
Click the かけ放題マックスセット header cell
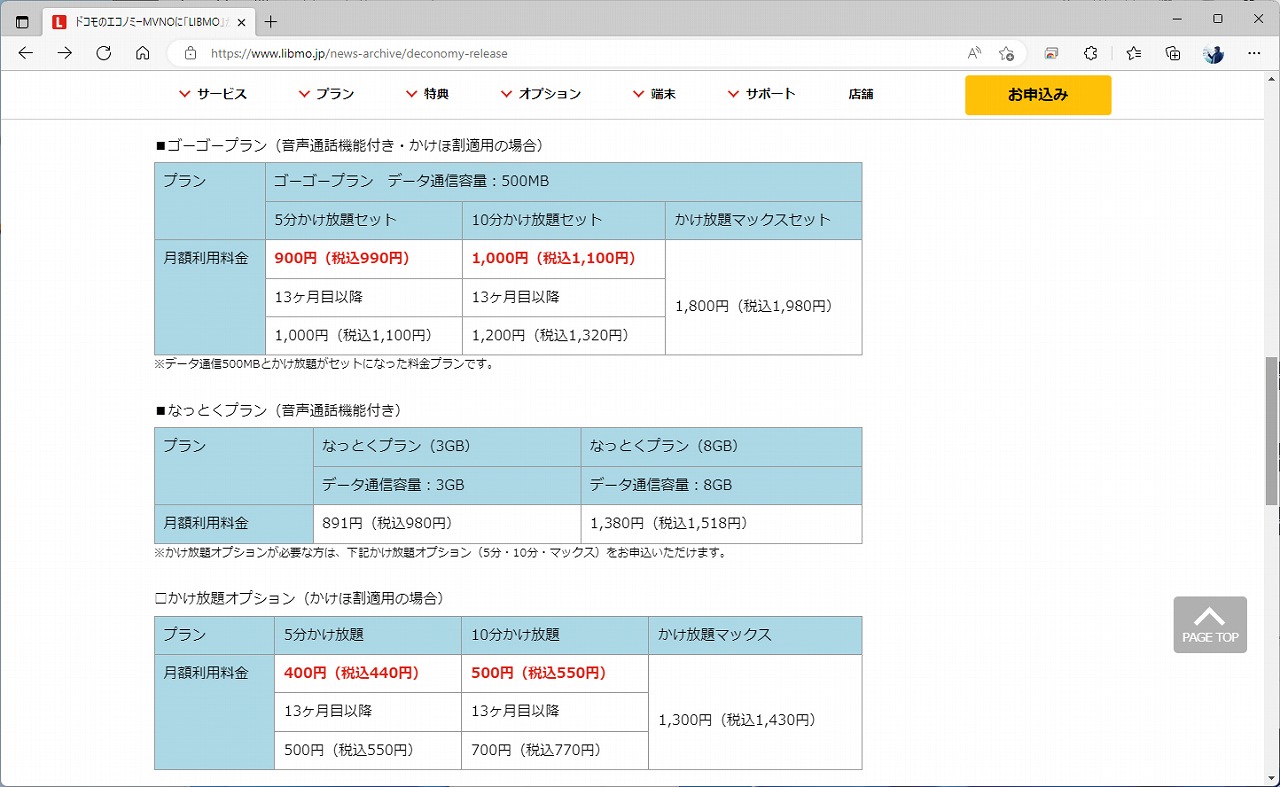click(x=763, y=220)
